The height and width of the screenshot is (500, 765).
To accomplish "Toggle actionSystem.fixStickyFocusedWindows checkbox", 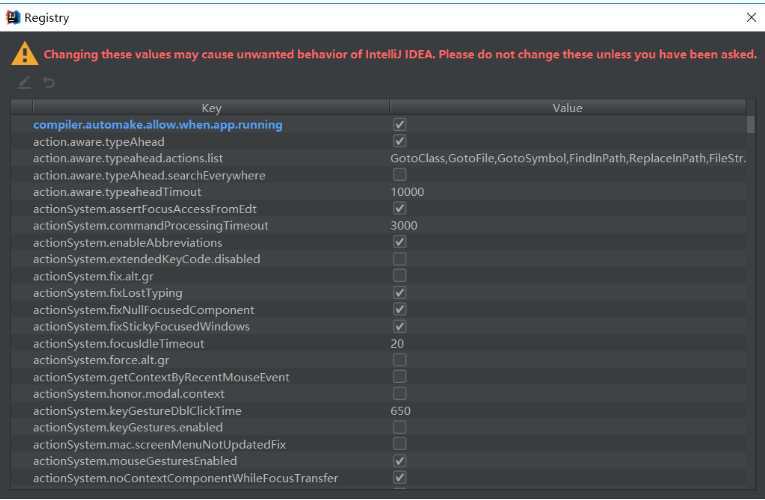I will point(400,326).
